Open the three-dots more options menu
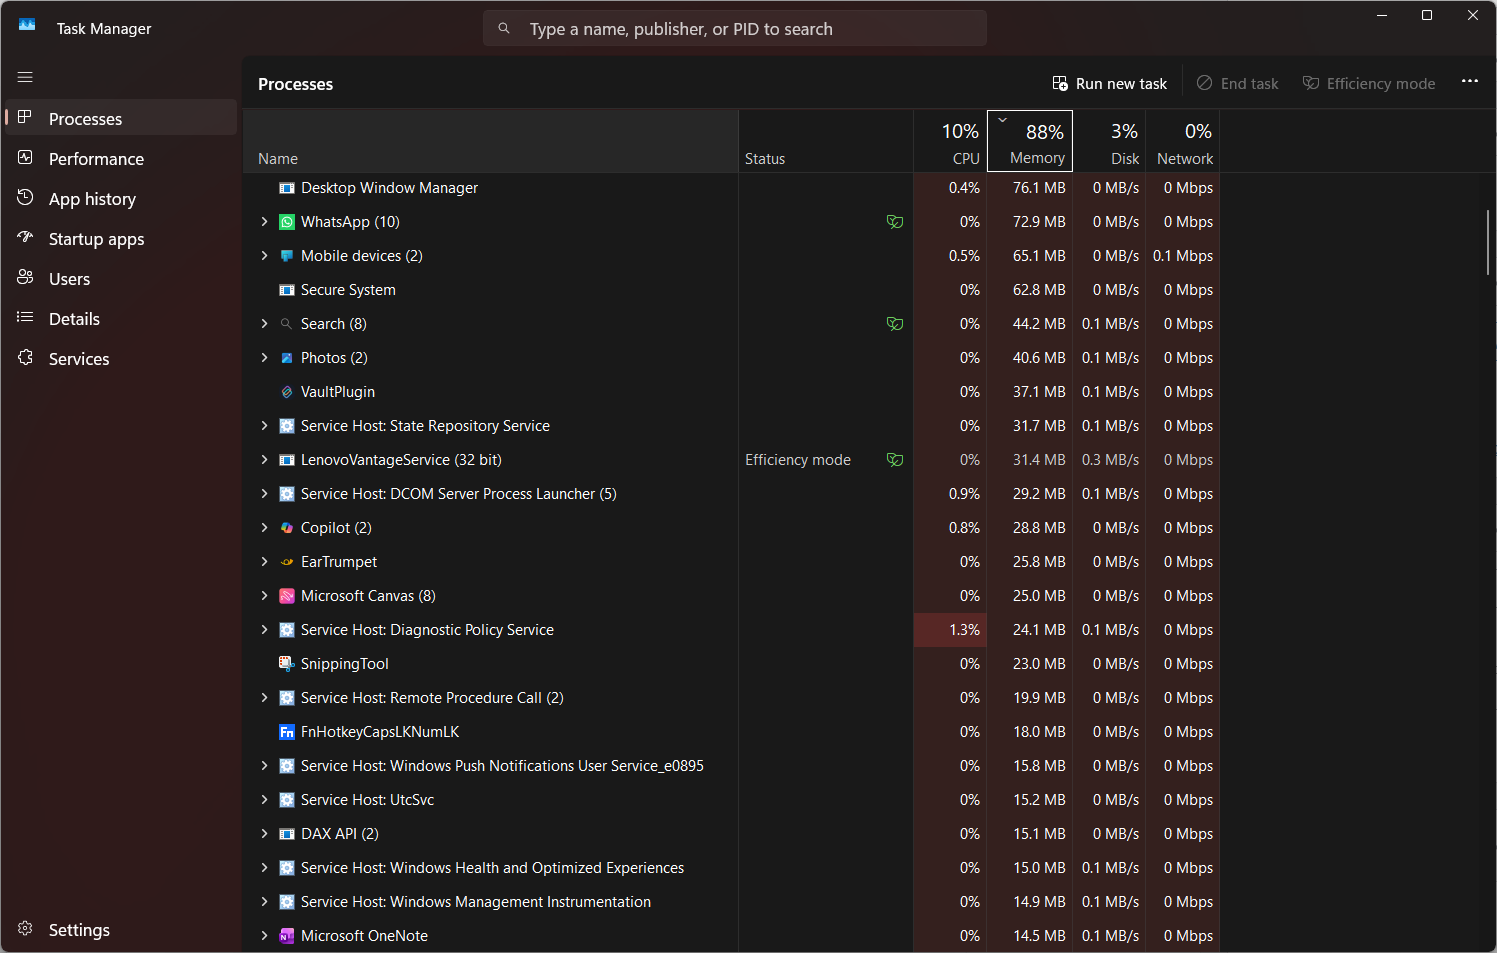Screen dimensions: 1497x953 click(1469, 82)
